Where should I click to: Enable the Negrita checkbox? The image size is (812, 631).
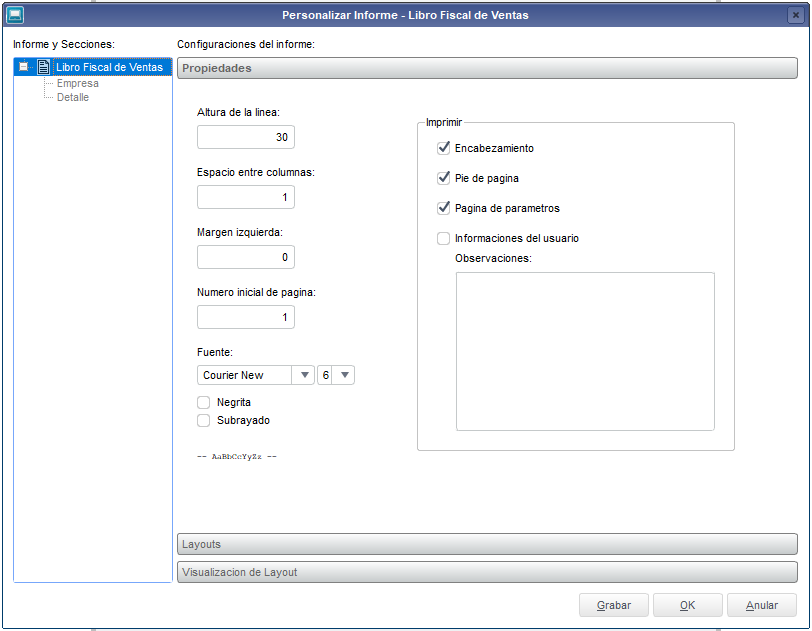click(x=204, y=403)
